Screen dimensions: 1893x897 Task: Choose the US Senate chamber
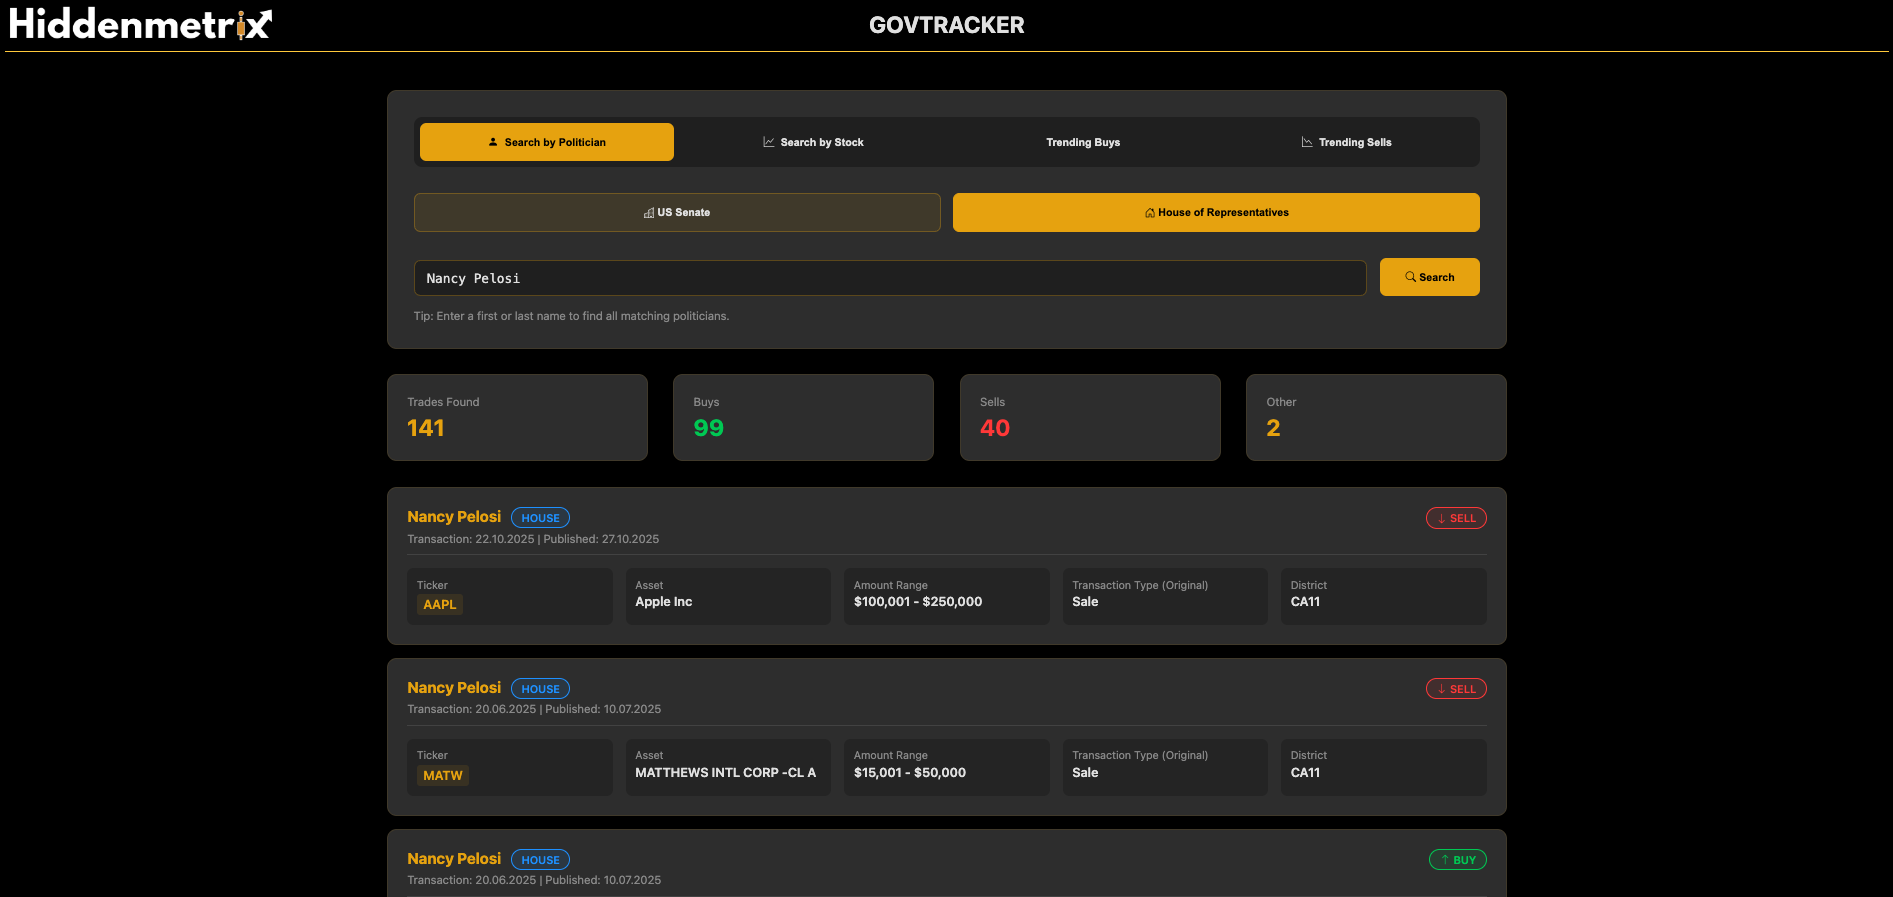point(677,212)
